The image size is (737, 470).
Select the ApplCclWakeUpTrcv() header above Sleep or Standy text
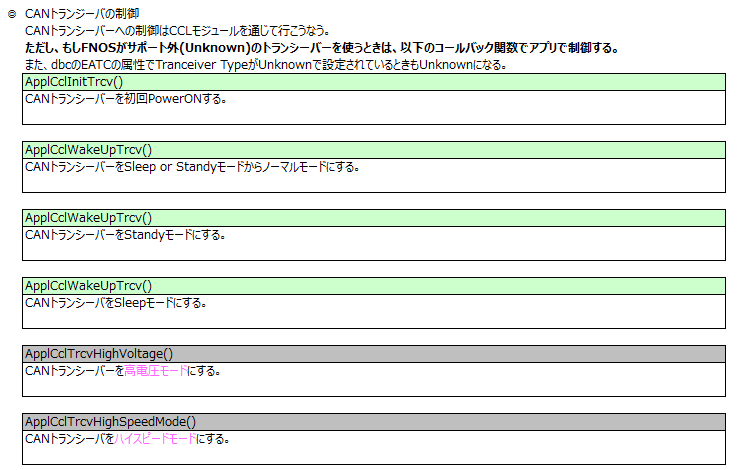coord(374,150)
